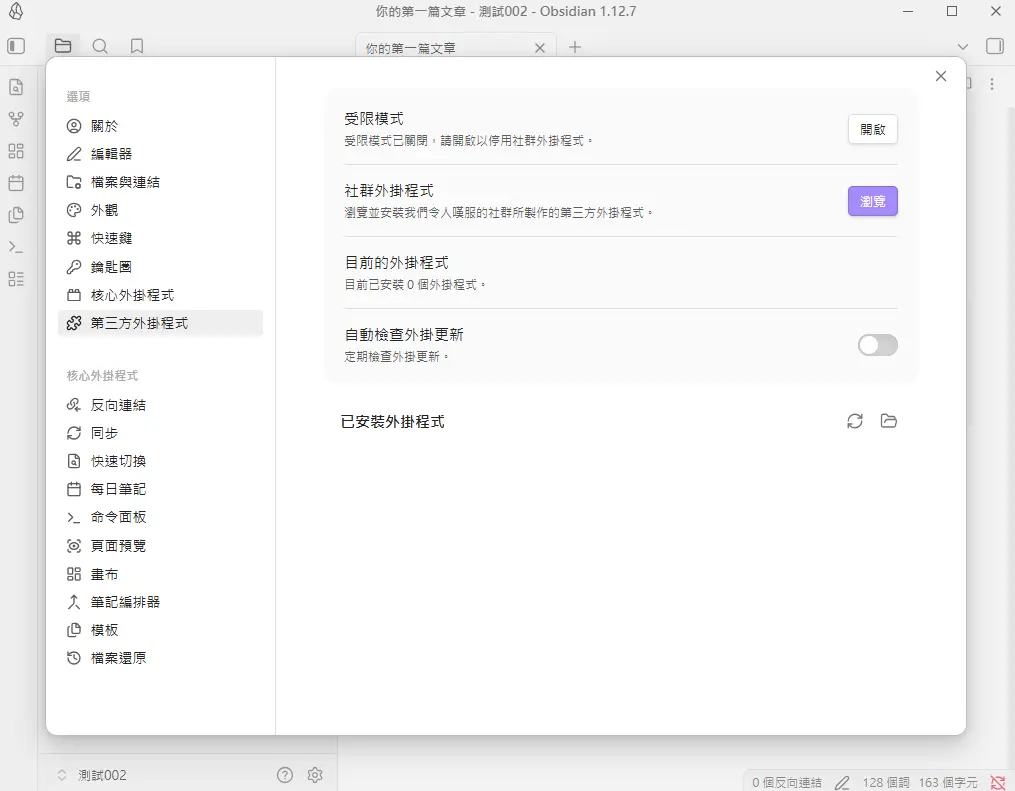Click the settings gear icon
Image resolution: width=1015 pixels, height=791 pixels.
[315, 775]
